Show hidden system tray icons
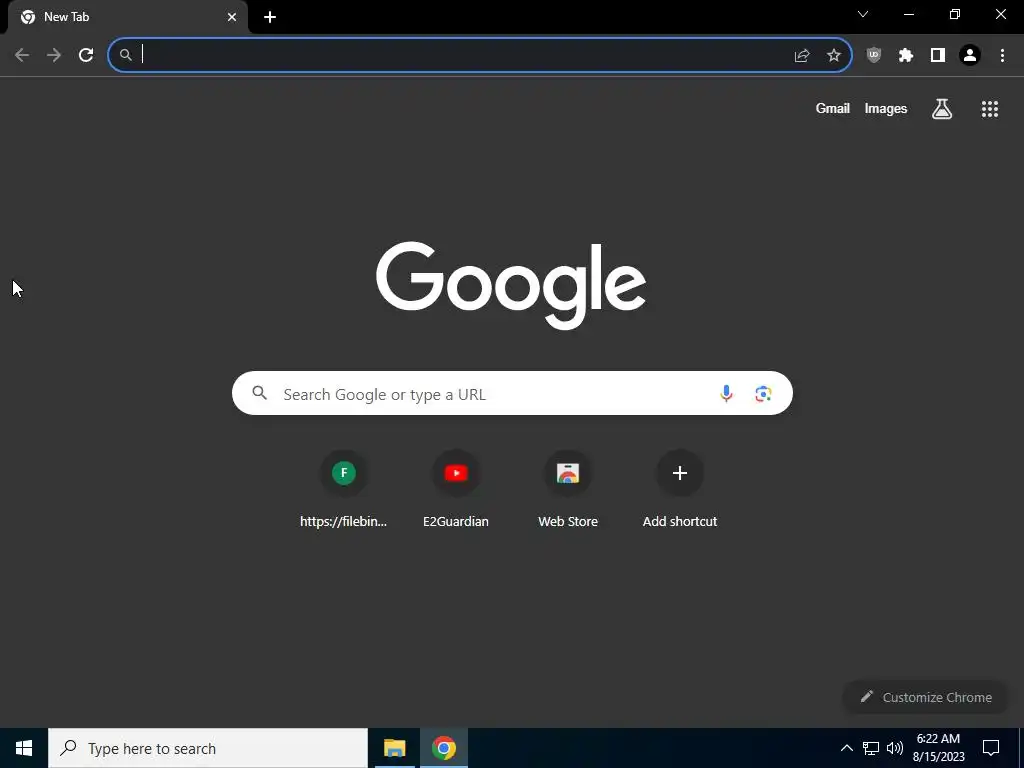The height and width of the screenshot is (768, 1024). pyautogui.click(x=846, y=748)
